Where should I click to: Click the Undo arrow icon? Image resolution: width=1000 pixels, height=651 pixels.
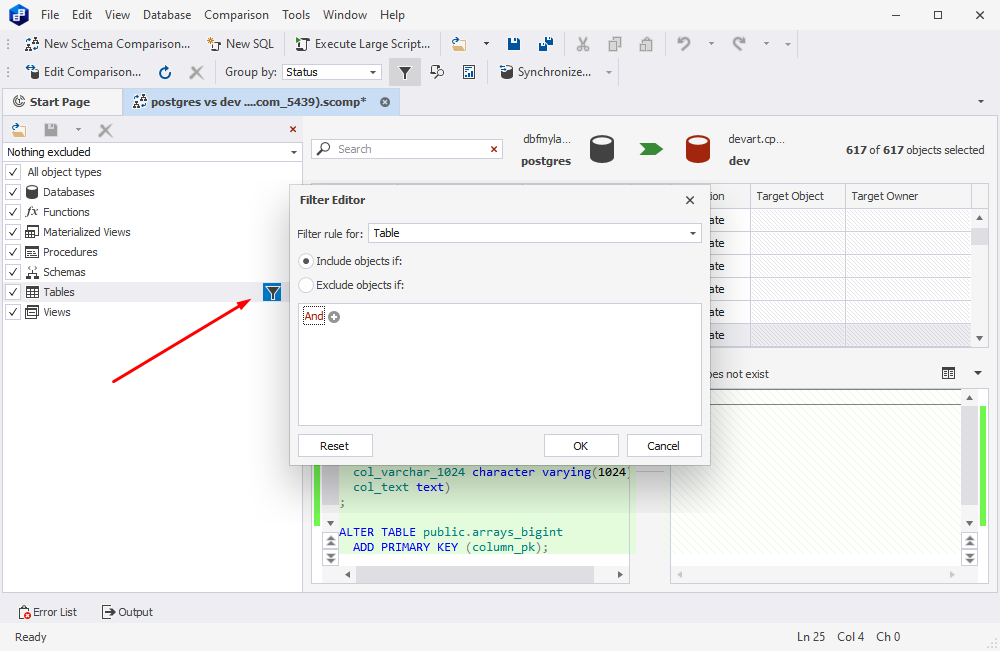pyautogui.click(x=684, y=44)
